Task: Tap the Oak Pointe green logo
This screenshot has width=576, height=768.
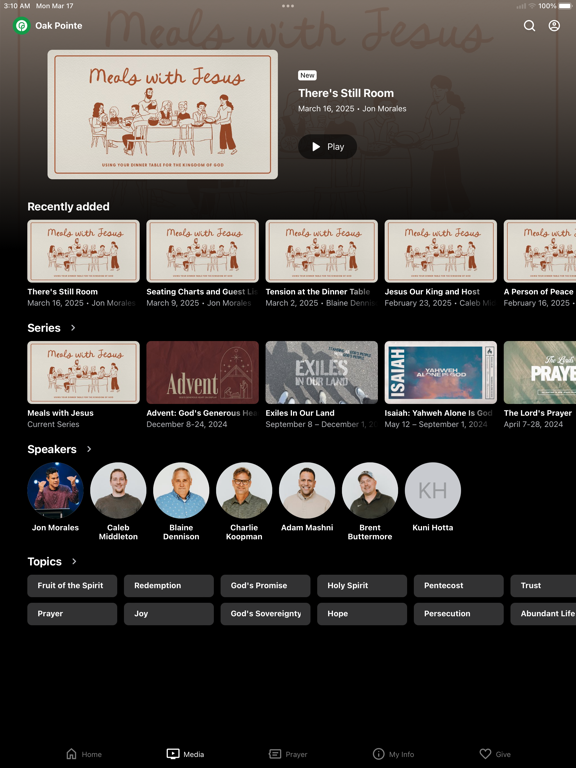Action: tap(22, 25)
